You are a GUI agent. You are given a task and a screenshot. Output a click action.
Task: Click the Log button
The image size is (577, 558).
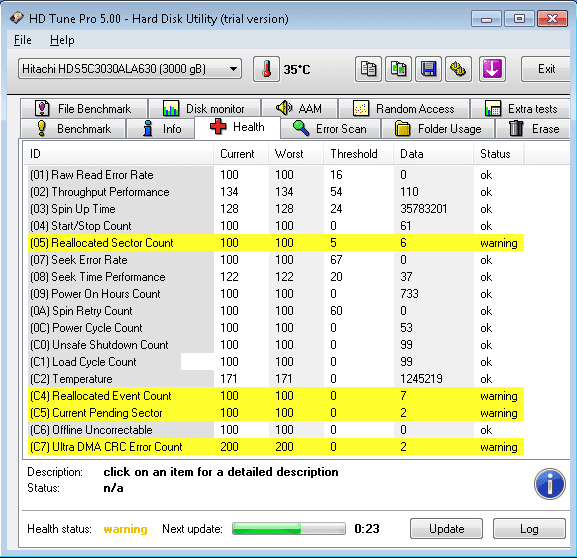[x=529, y=529]
